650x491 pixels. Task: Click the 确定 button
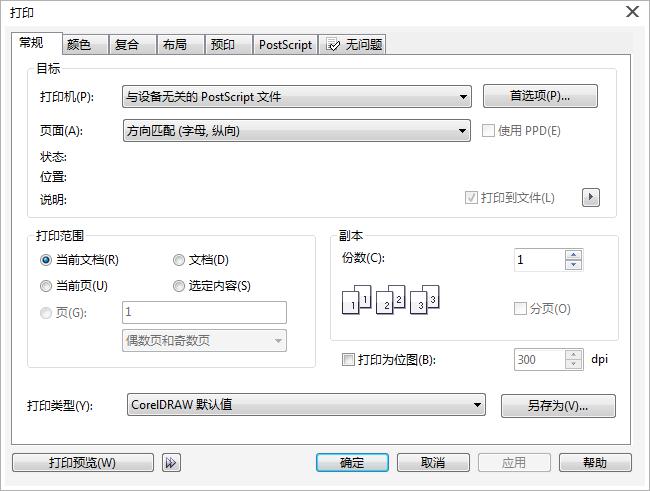click(x=352, y=462)
